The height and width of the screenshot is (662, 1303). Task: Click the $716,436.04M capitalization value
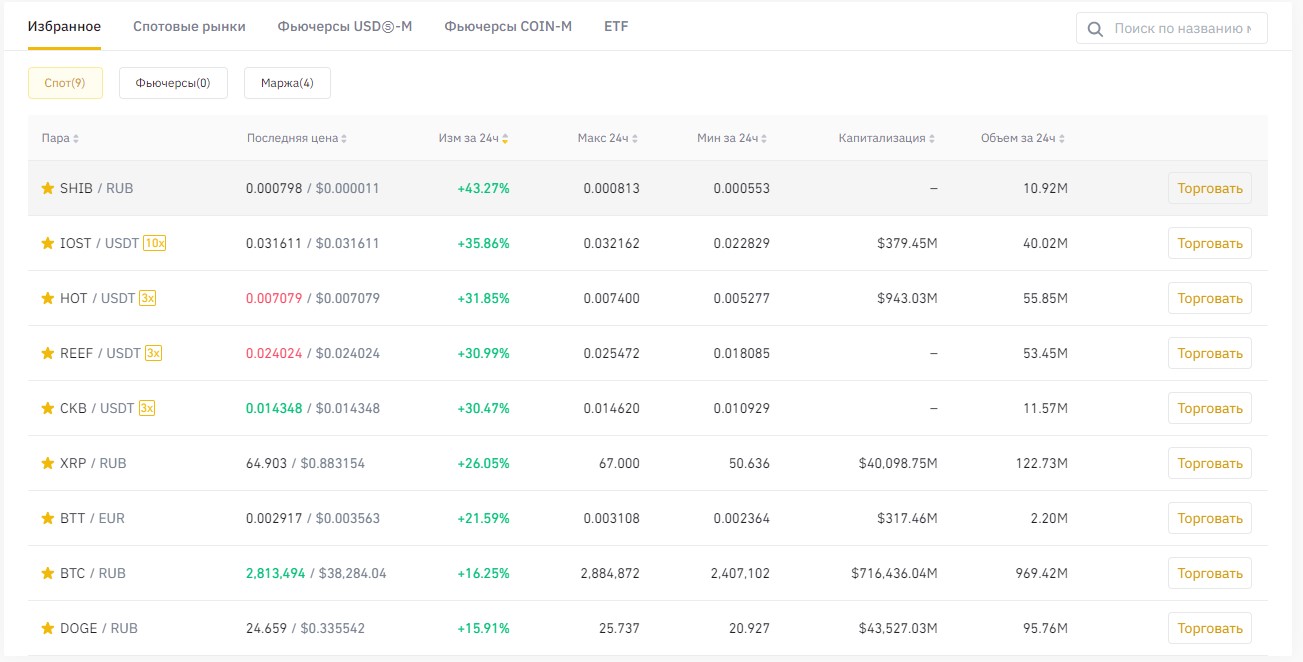(895, 573)
